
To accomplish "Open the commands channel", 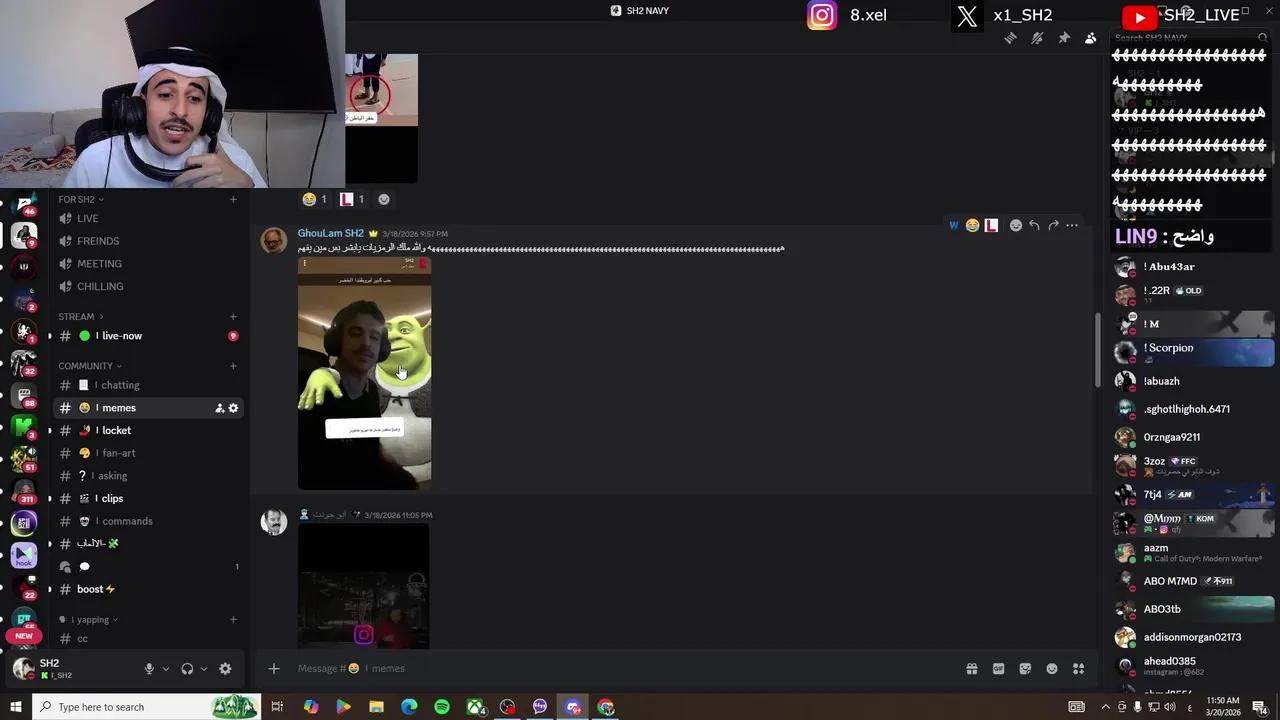I will click(x=148, y=521).
